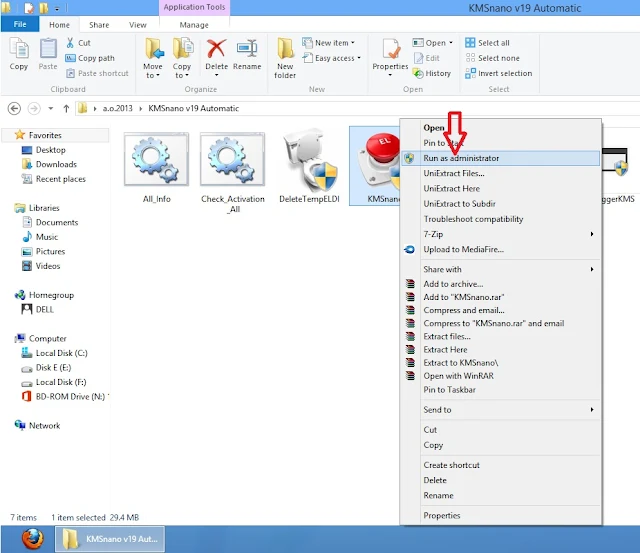
Task: Open the Easy access dropdown
Action: (x=332, y=58)
